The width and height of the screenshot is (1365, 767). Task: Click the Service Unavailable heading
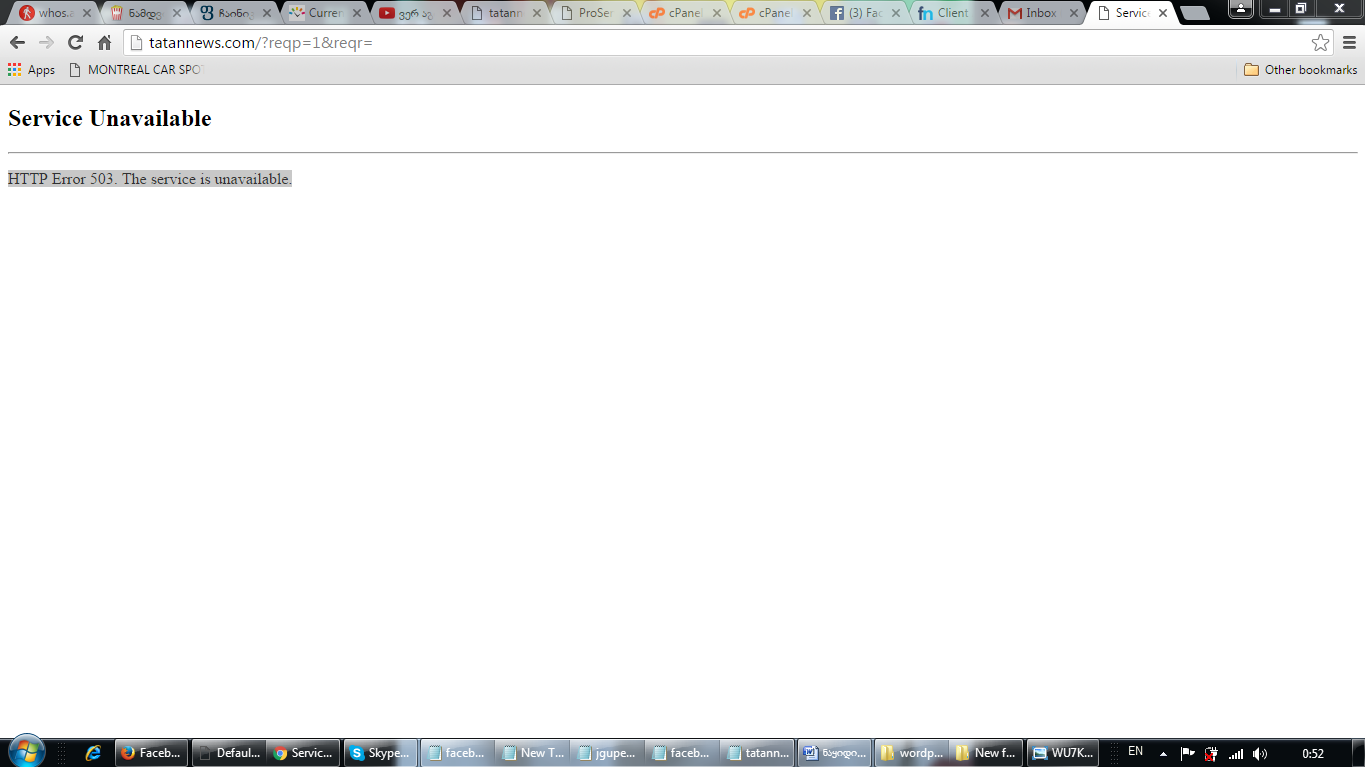tap(110, 118)
